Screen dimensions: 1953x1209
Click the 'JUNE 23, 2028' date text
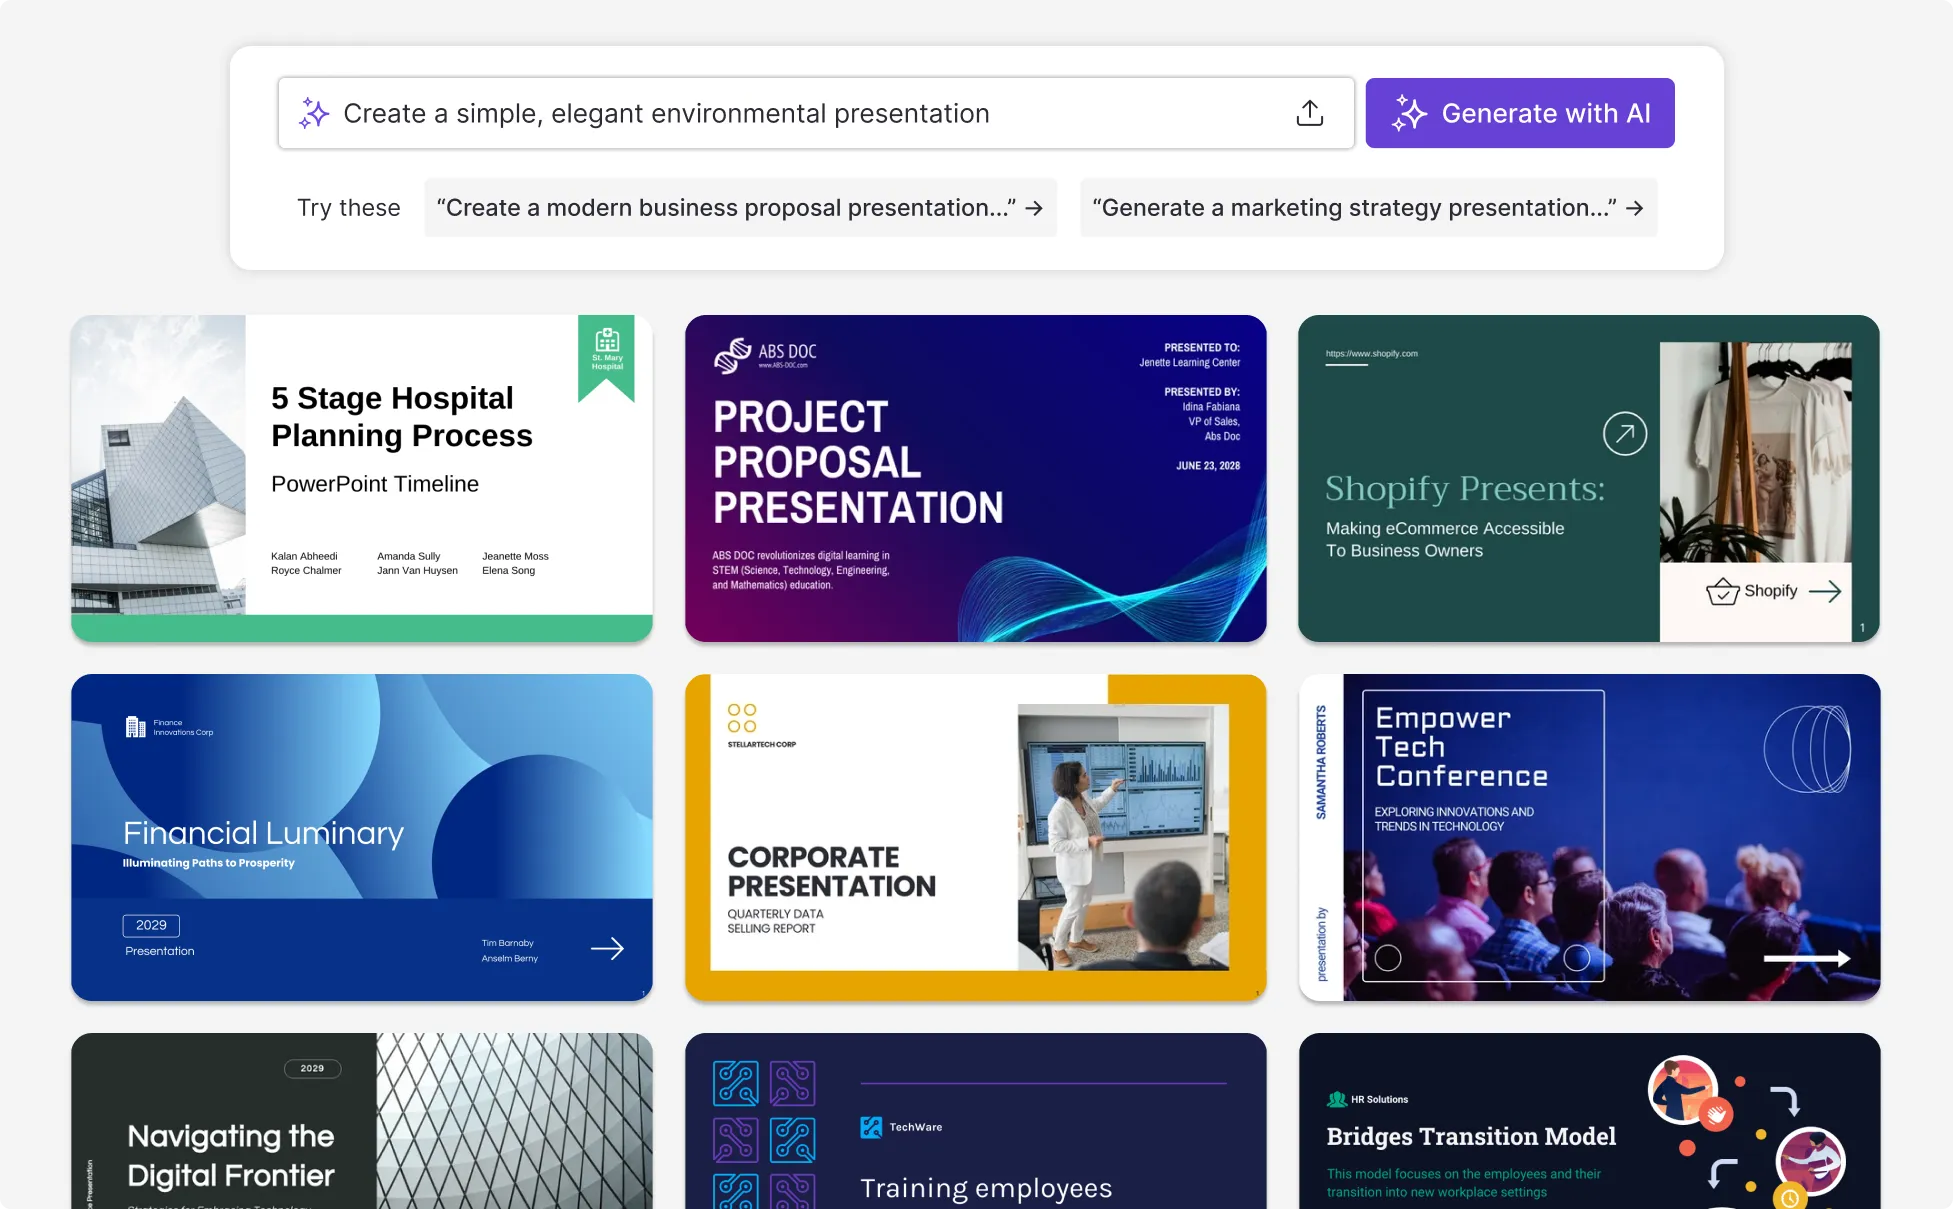(1208, 466)
